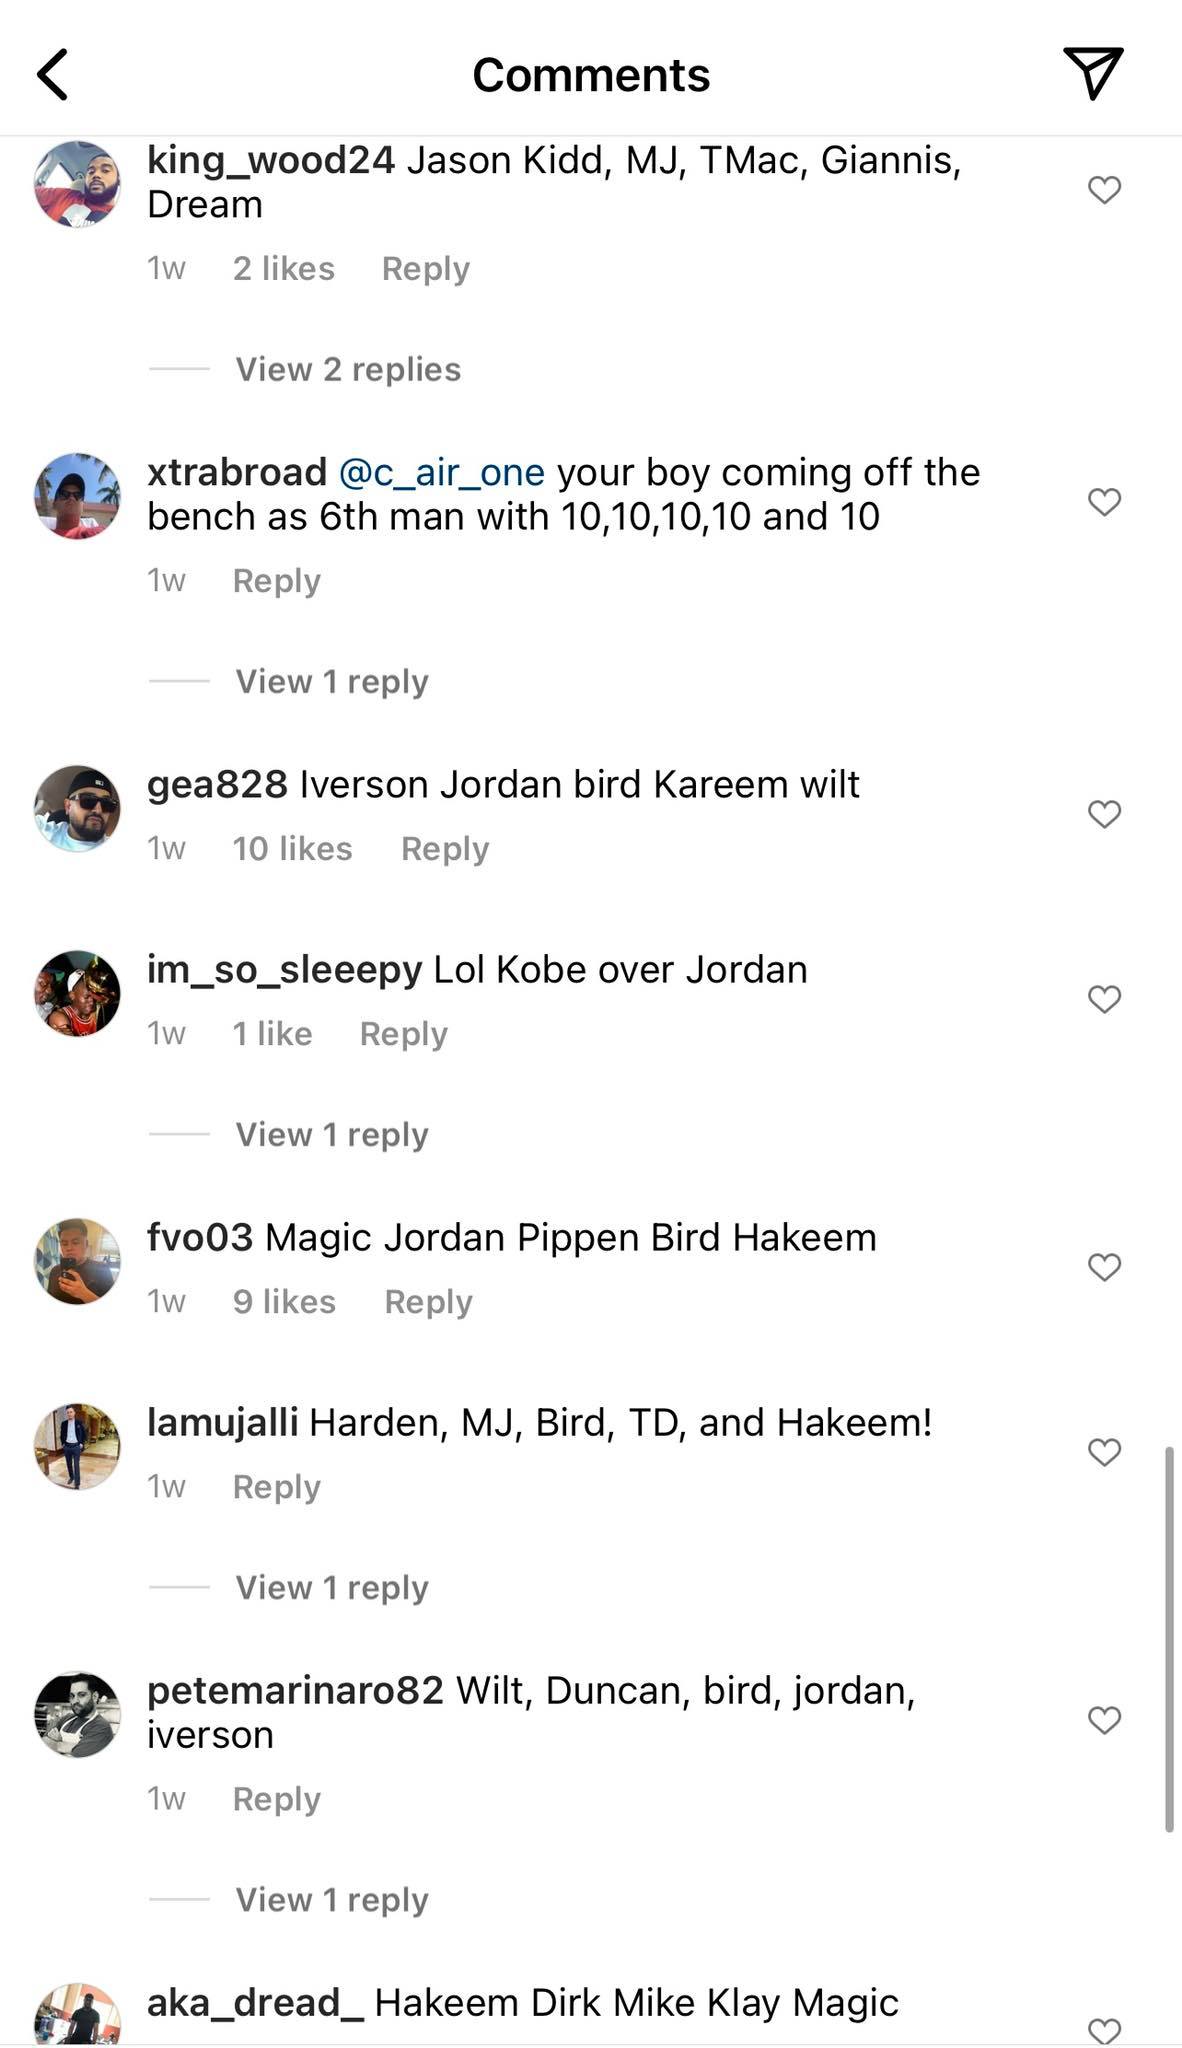View likes on gea828's 10 likes
The image size is (1182, 2048).
292,848
